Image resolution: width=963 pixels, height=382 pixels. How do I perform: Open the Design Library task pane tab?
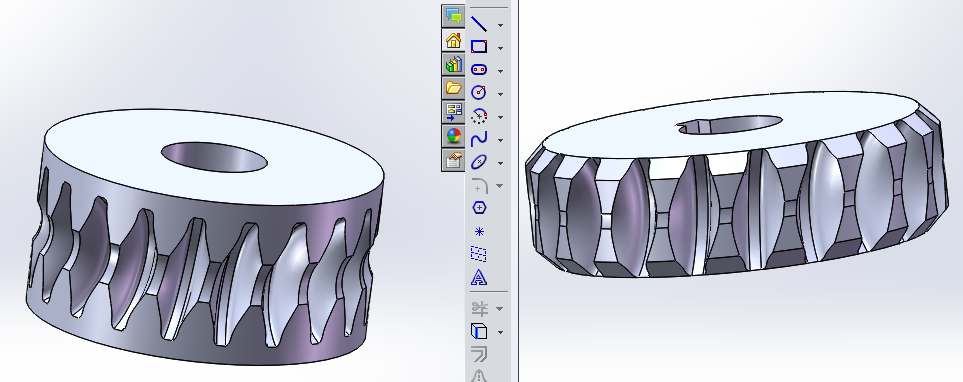click(453, 64)
